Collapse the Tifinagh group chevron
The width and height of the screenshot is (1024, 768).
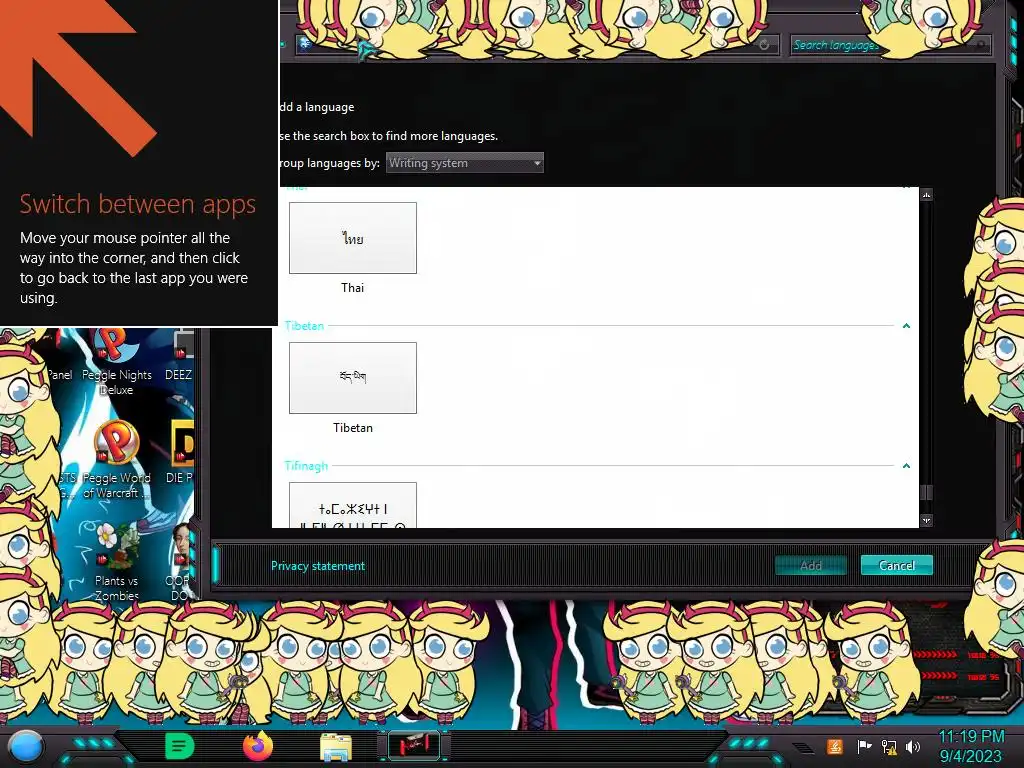pos(906,466)
